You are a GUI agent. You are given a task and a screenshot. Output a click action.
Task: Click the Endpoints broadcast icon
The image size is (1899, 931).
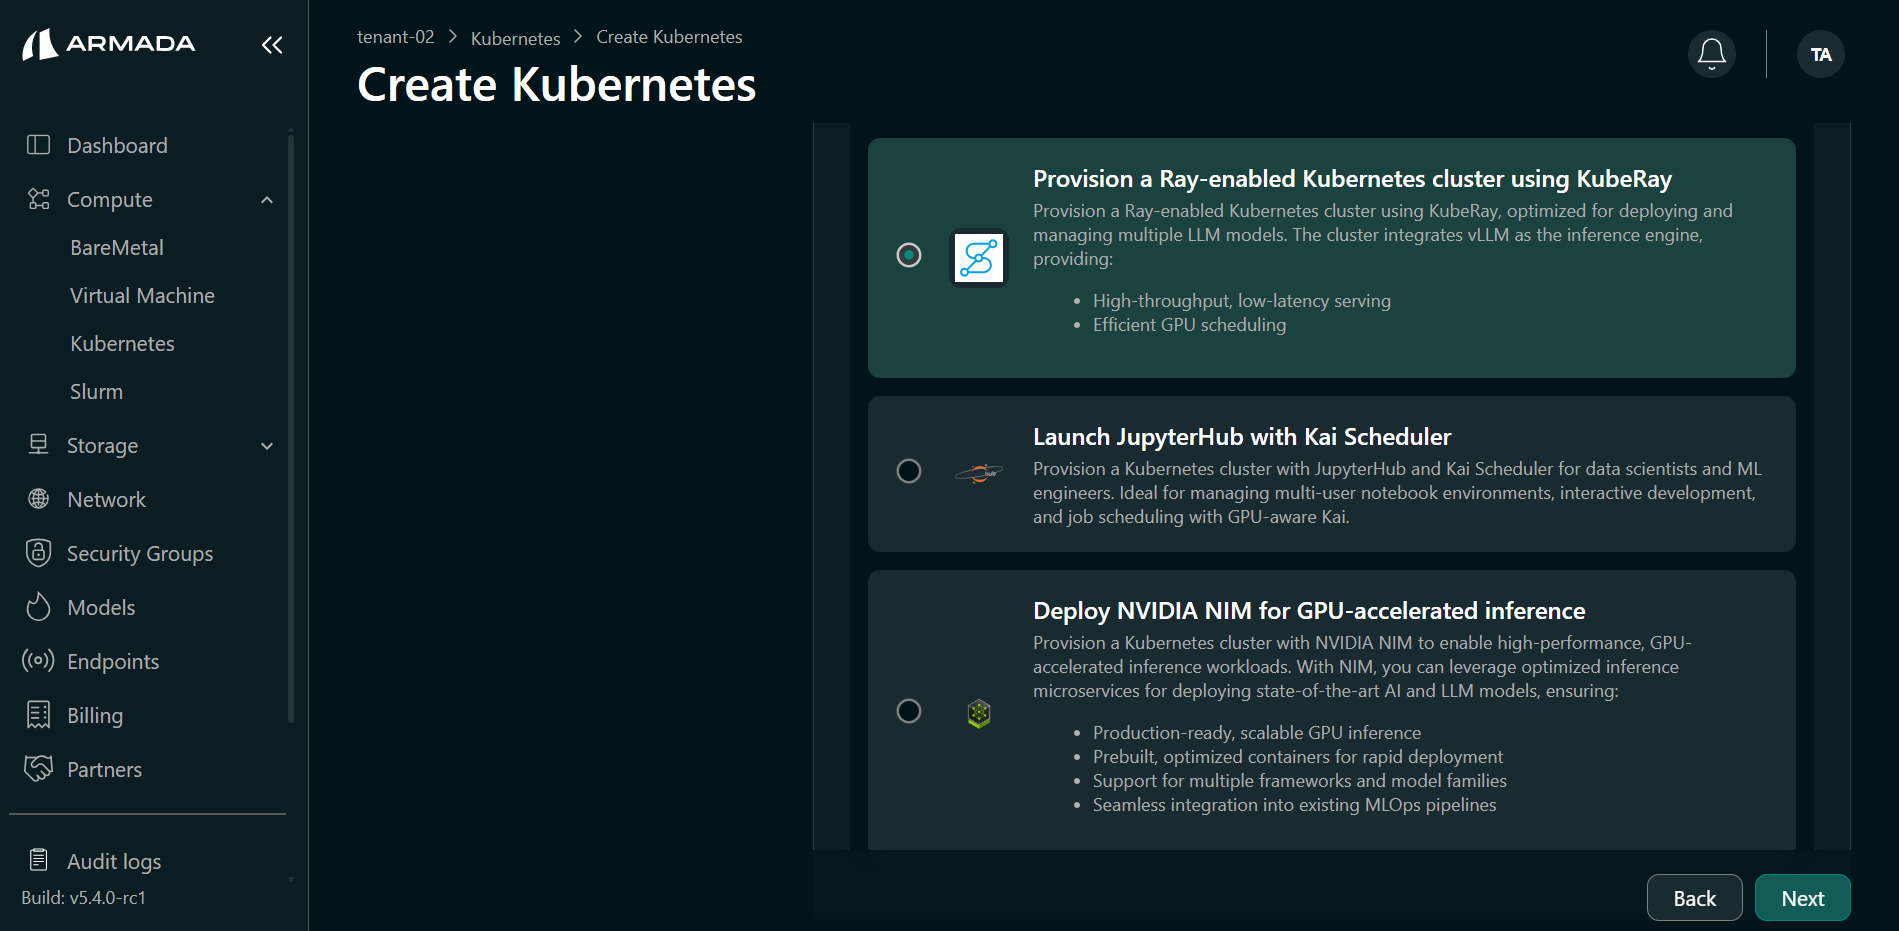(38, 661)
